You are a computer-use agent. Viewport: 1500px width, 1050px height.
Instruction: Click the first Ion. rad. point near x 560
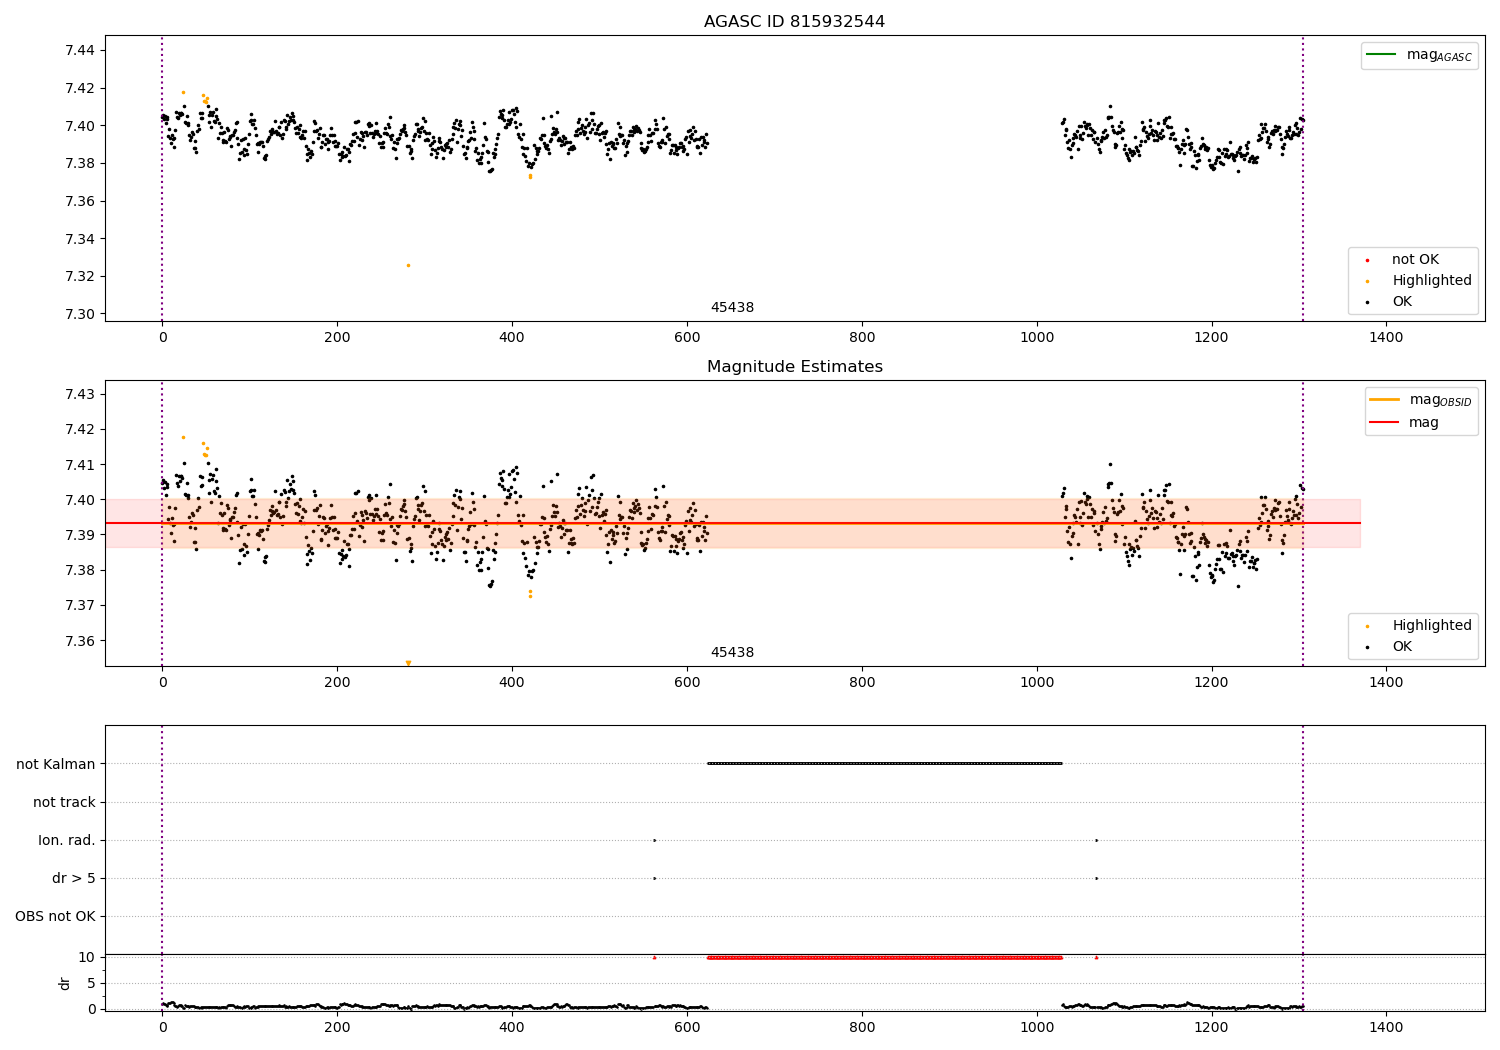654,841
